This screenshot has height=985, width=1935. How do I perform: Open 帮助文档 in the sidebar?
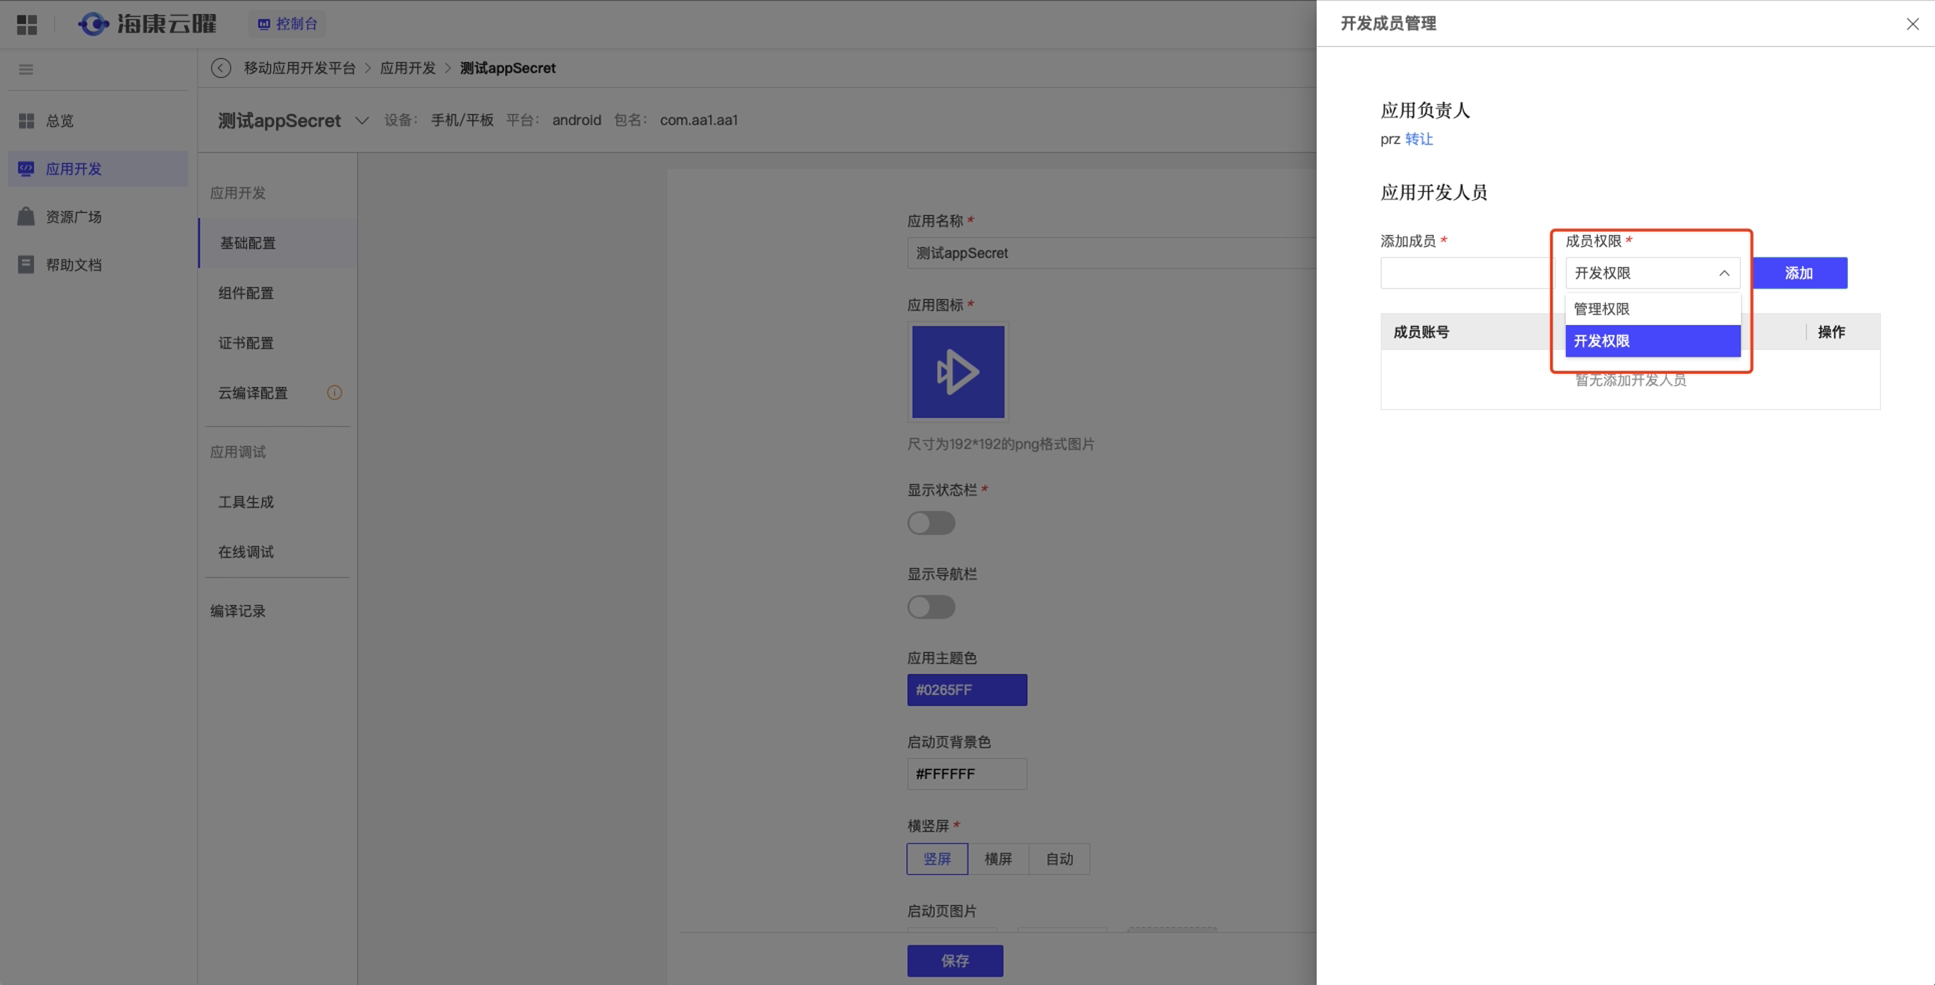(97, 265)
